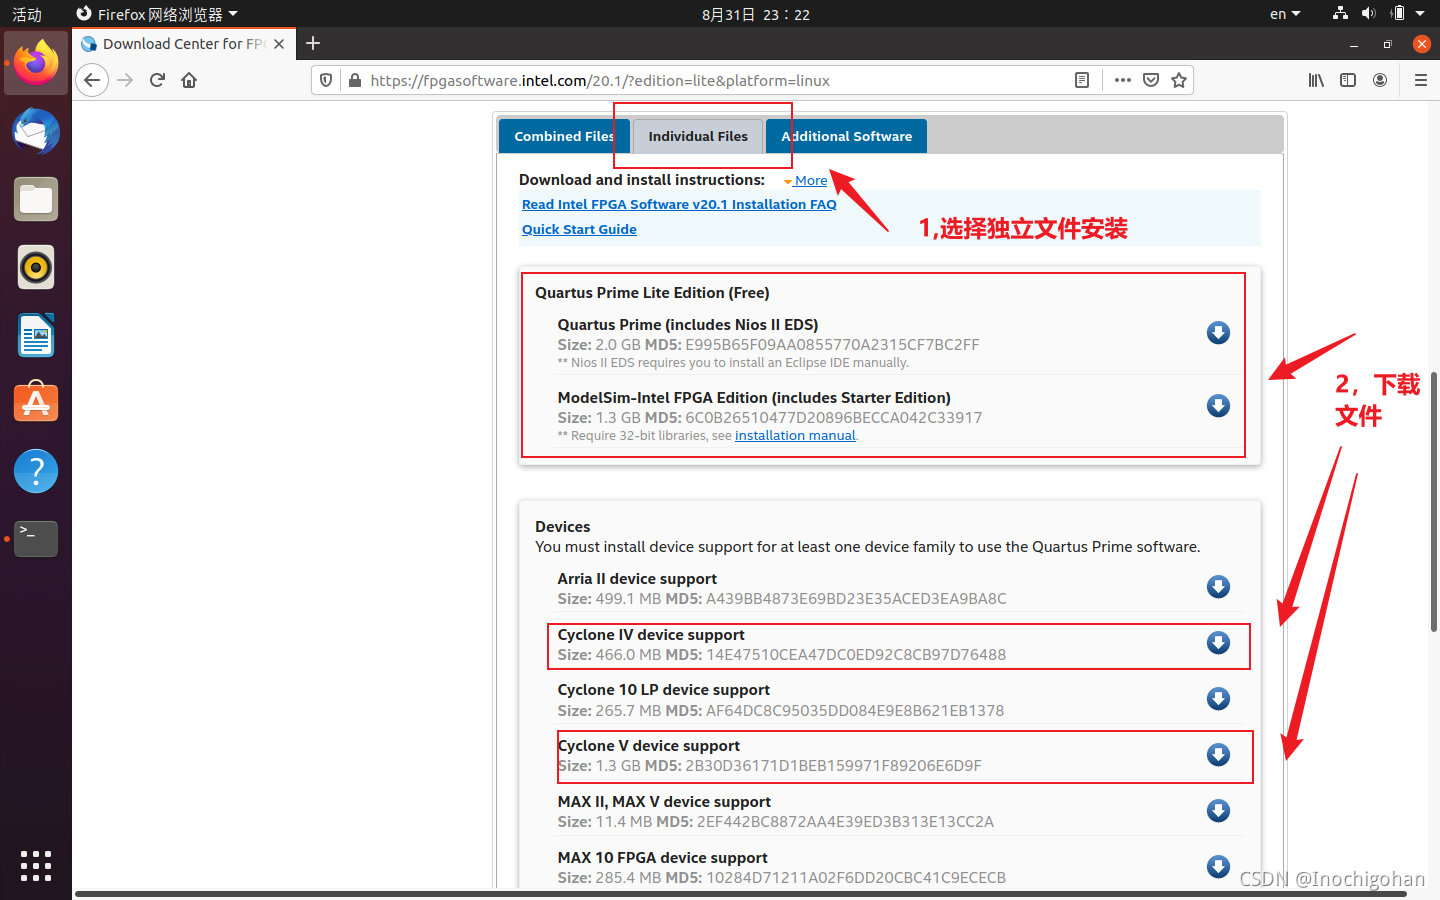Viewport: 1440px width, 900px height.
Task: Reload the current page
Action: point(157,80)
